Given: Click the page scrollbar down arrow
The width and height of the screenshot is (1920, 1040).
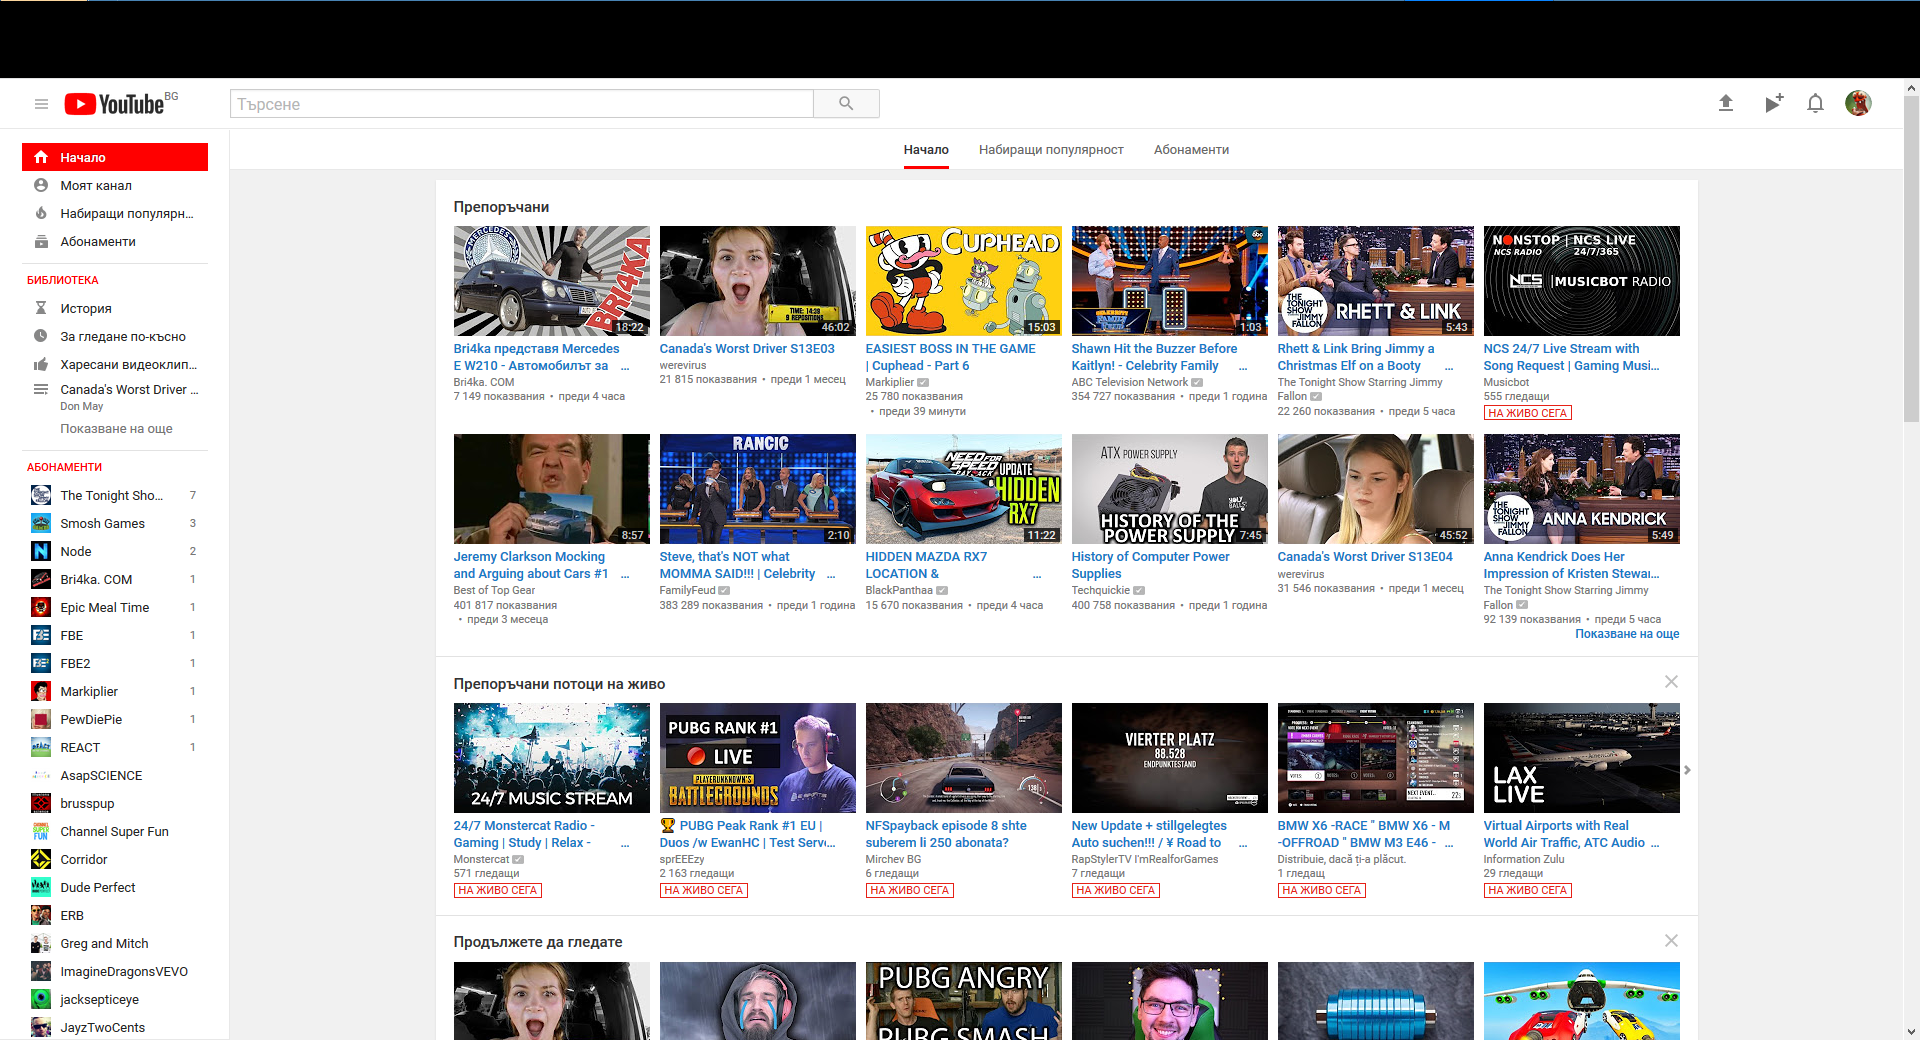Looking at the screenshot, I should [1911, 1031].
